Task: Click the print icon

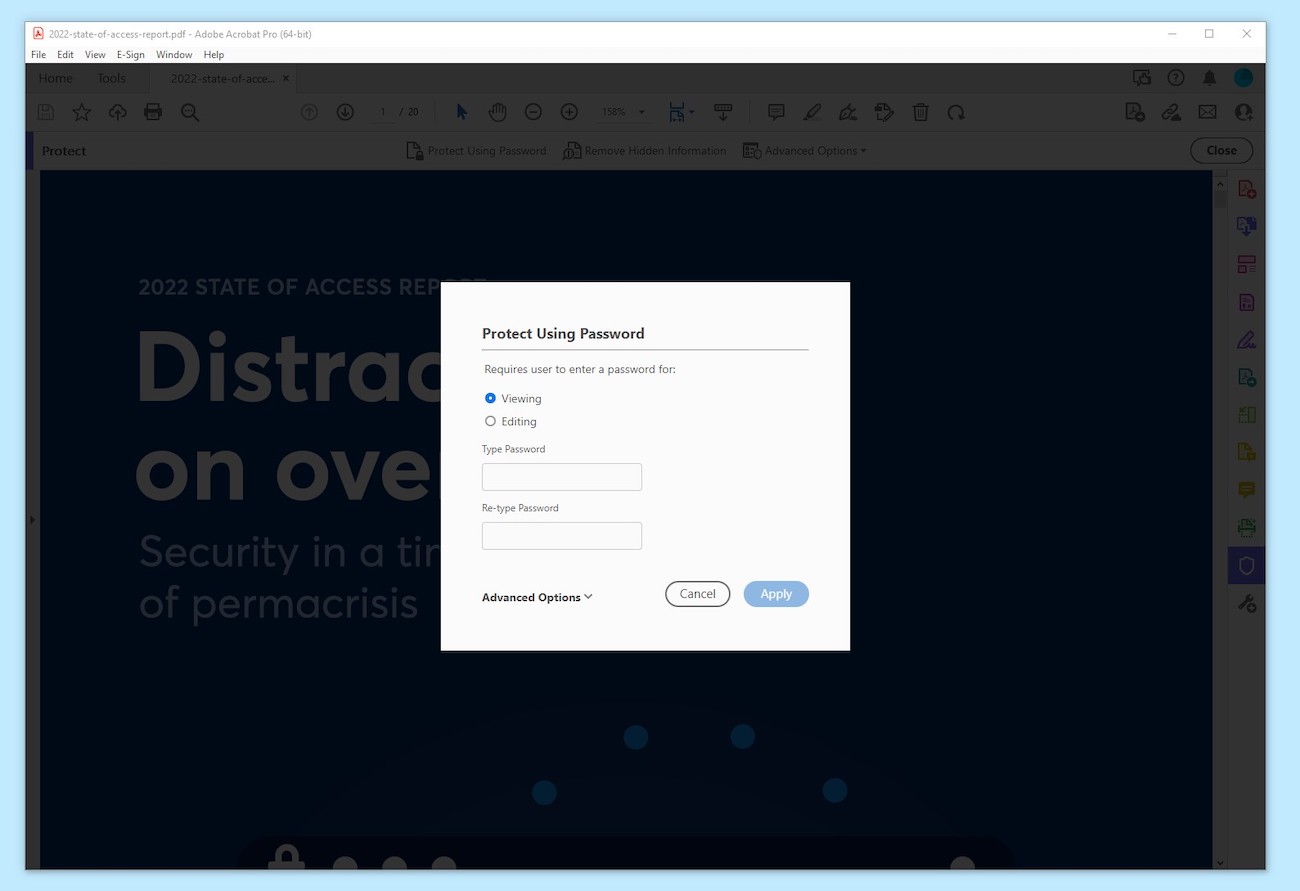Action: point(153,112)
